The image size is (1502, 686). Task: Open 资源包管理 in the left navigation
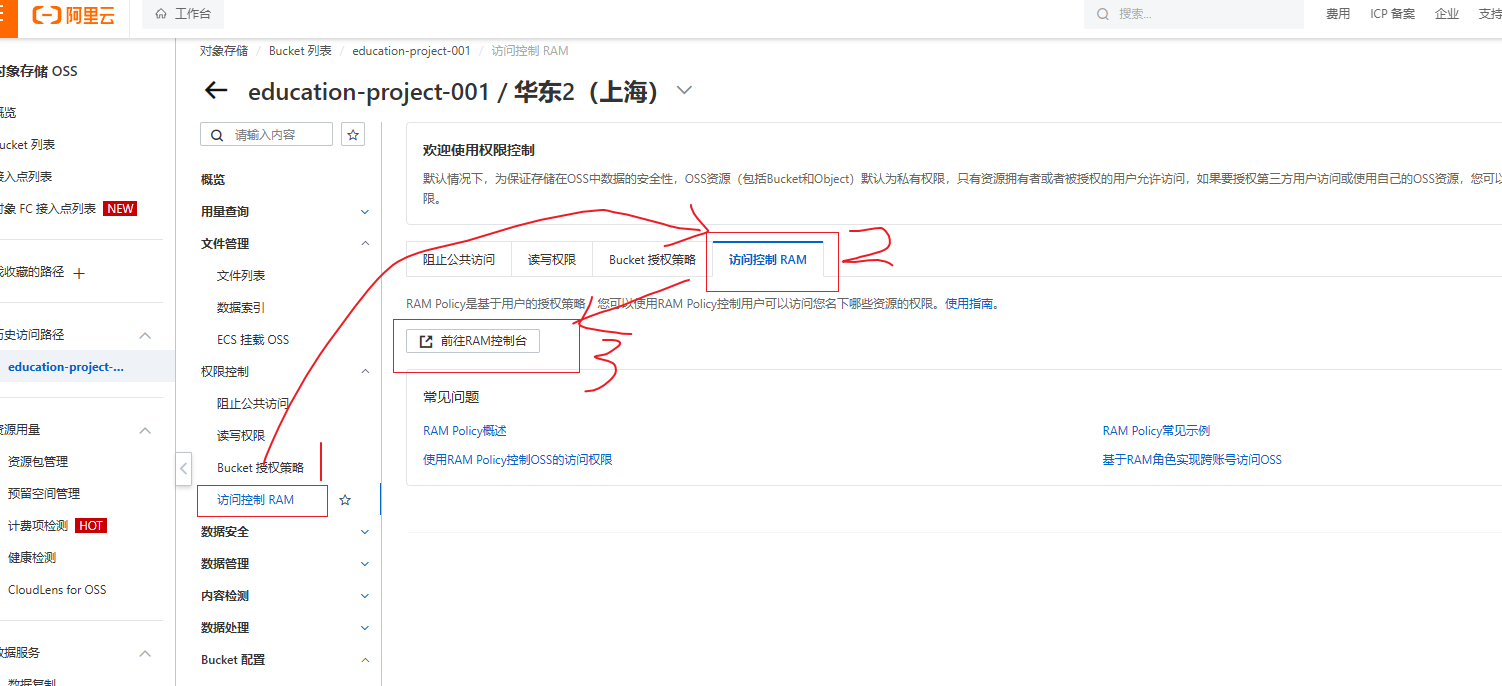click(x=38, y=462)
